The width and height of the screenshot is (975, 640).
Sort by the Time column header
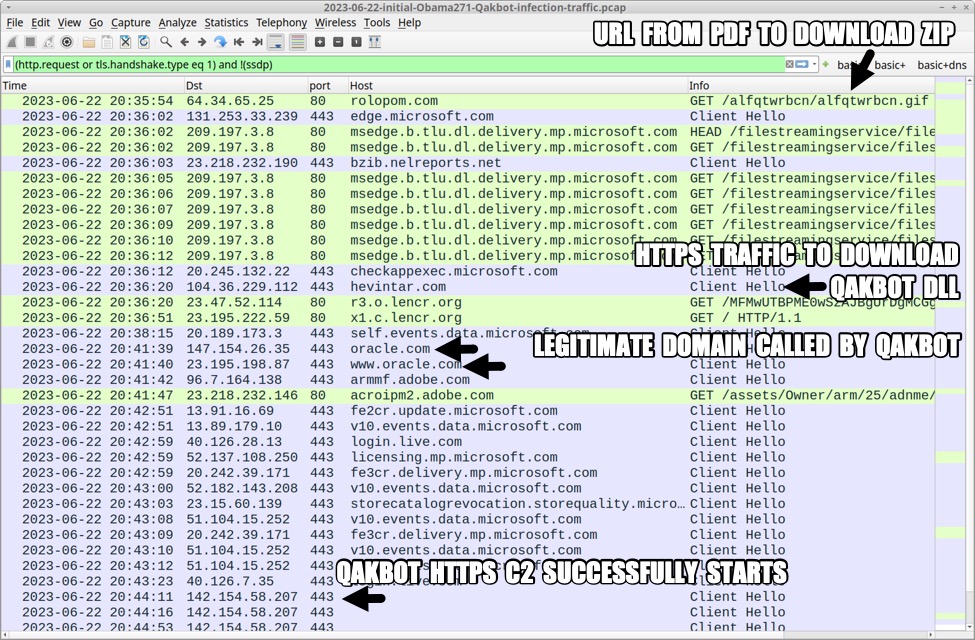pyautogui.click(x=92, y=85)
